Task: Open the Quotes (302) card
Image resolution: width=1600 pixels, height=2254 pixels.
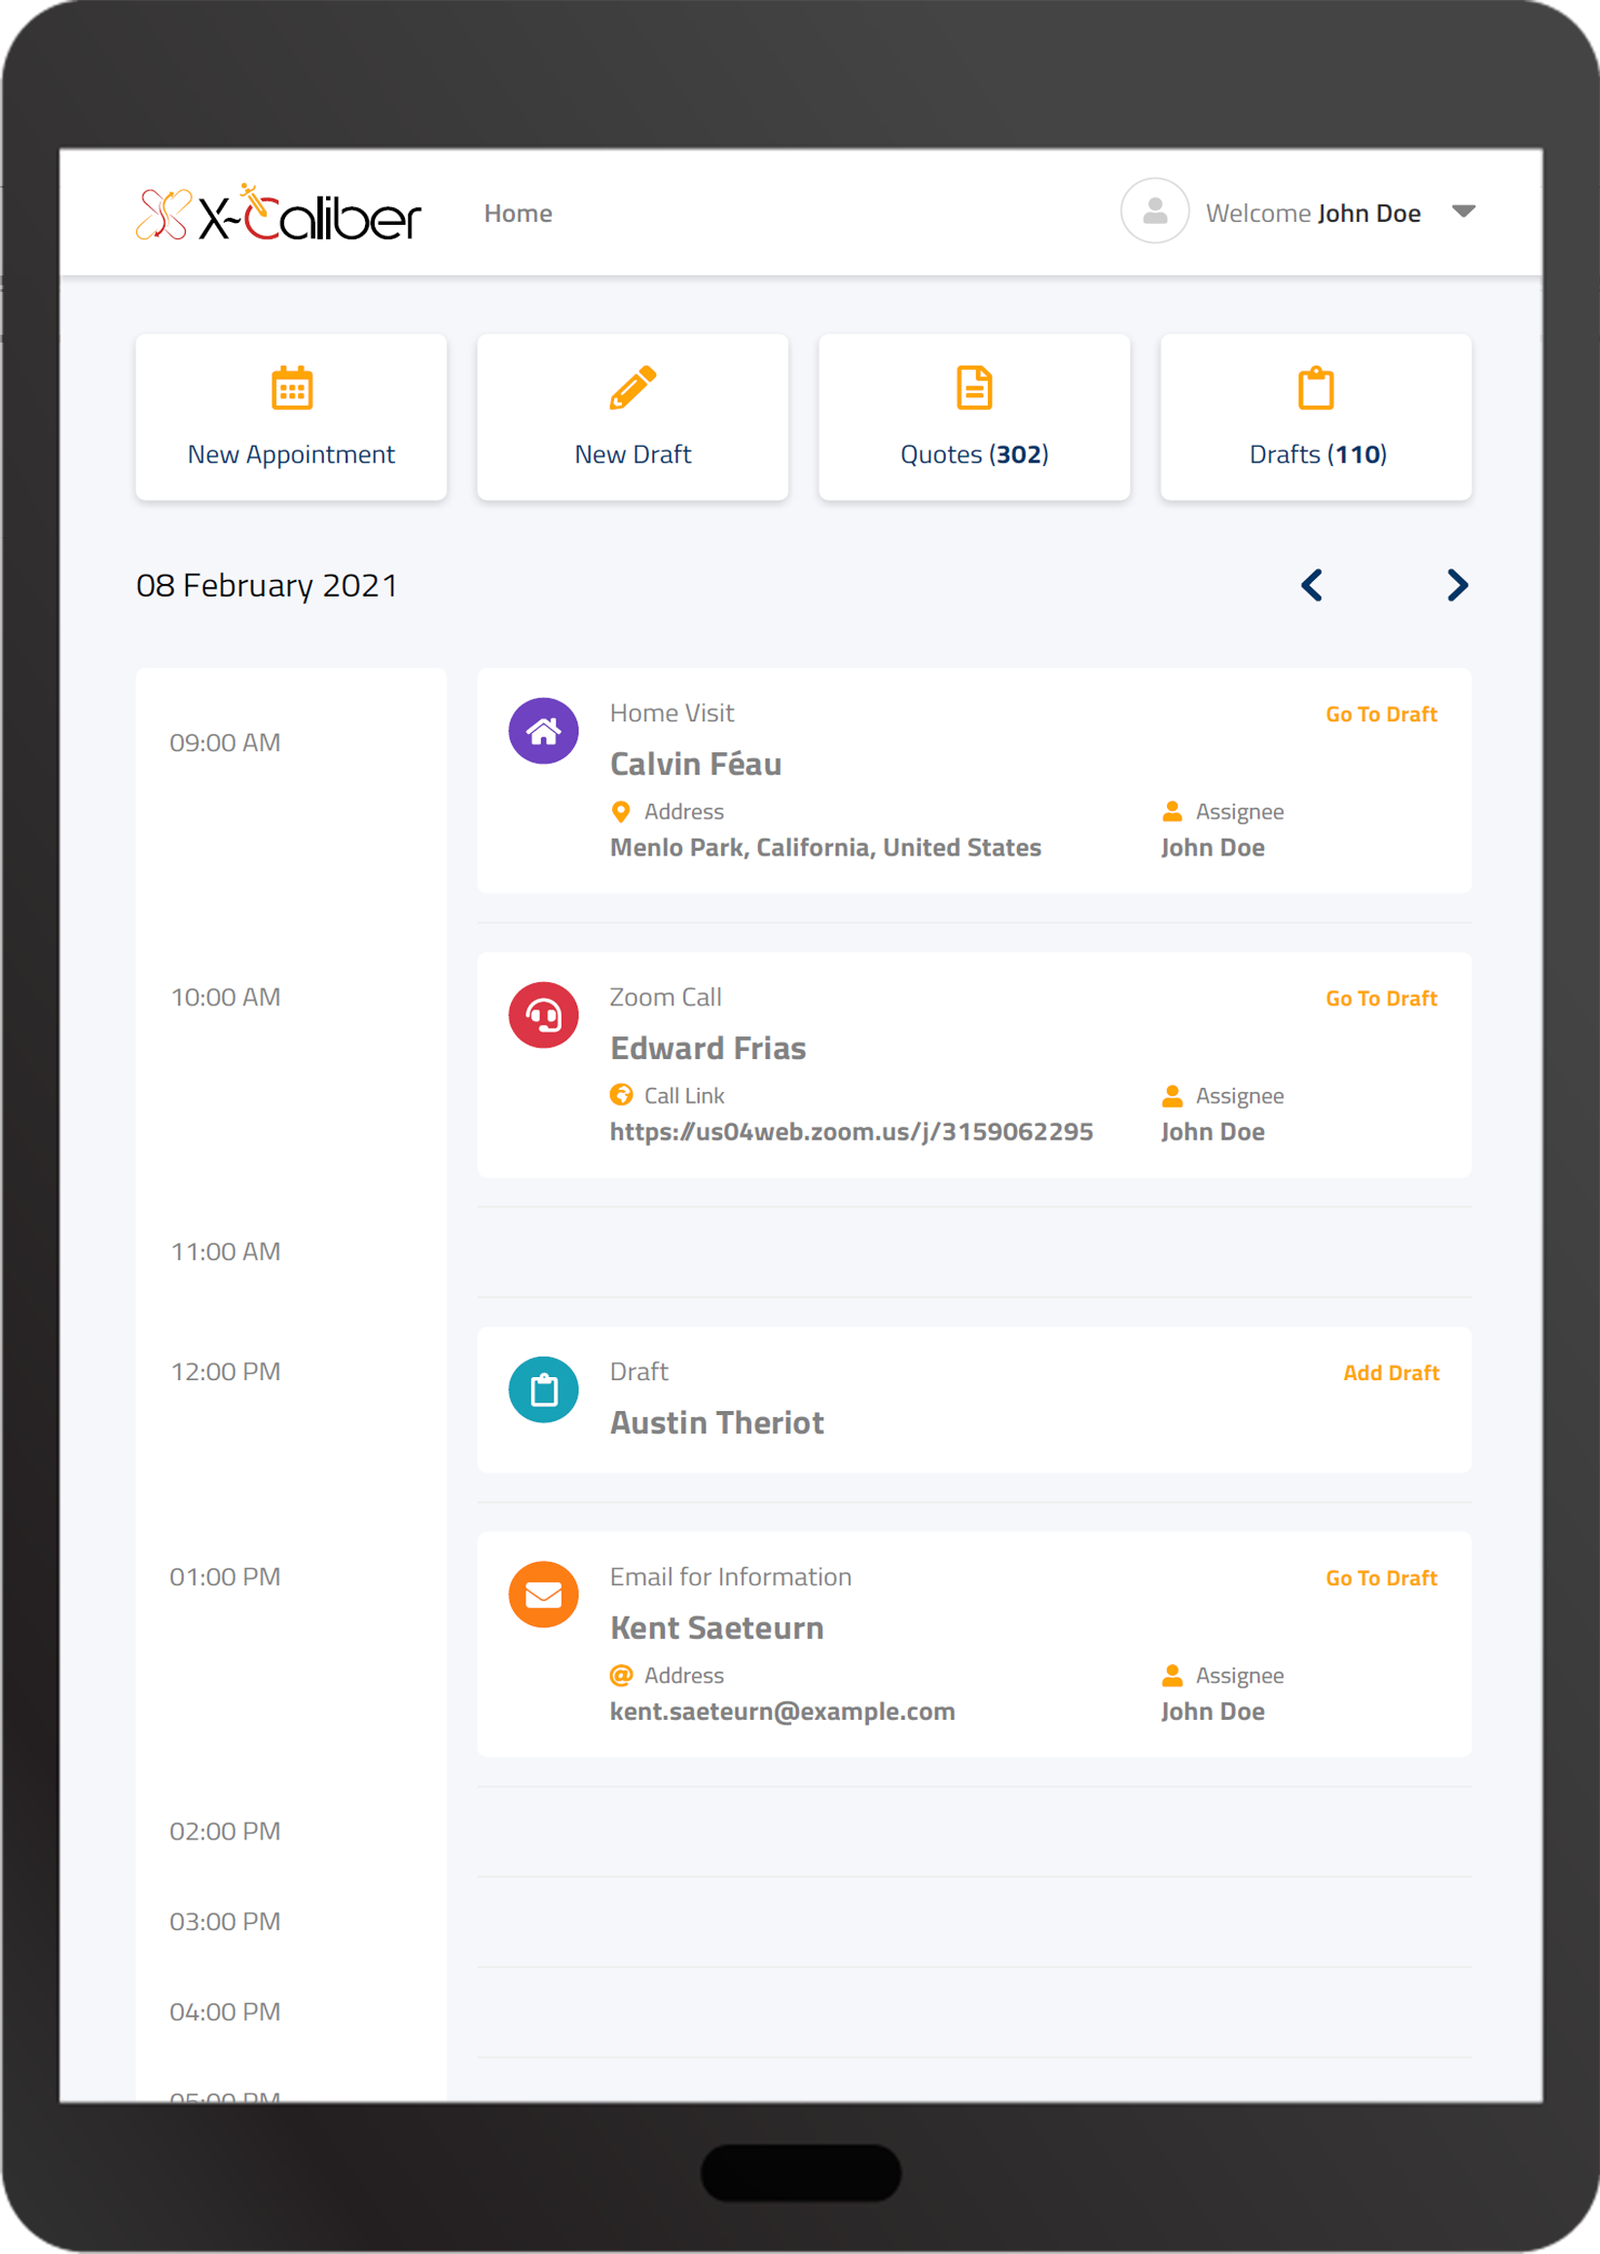Action: (x=974, y=417)
